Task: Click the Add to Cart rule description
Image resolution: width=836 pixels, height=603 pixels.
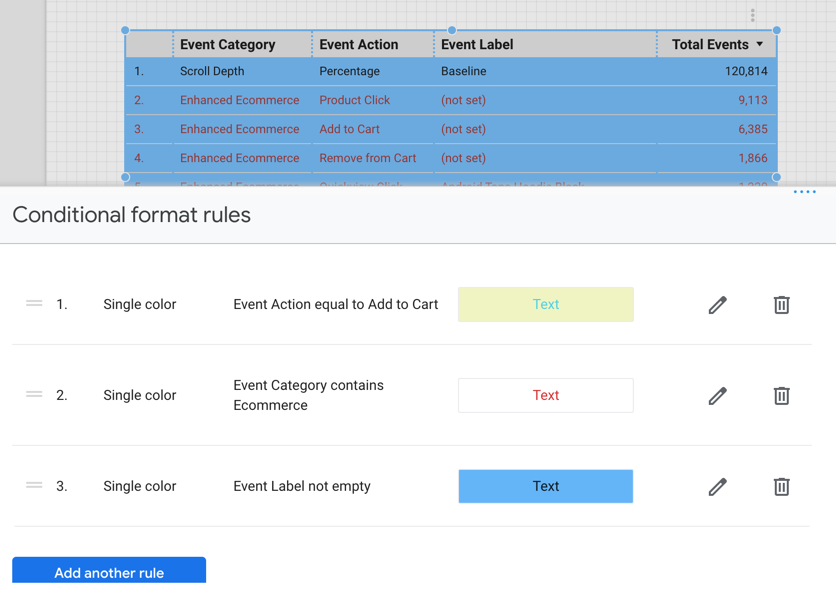Action: (334, 304)
